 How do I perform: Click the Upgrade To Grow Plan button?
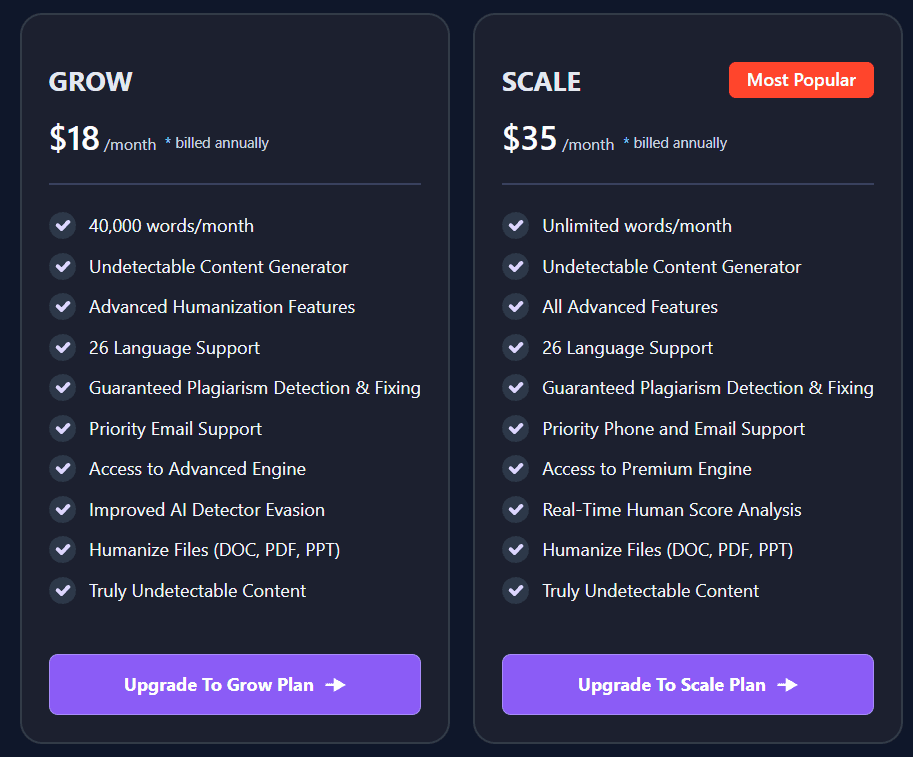point(234,685)
